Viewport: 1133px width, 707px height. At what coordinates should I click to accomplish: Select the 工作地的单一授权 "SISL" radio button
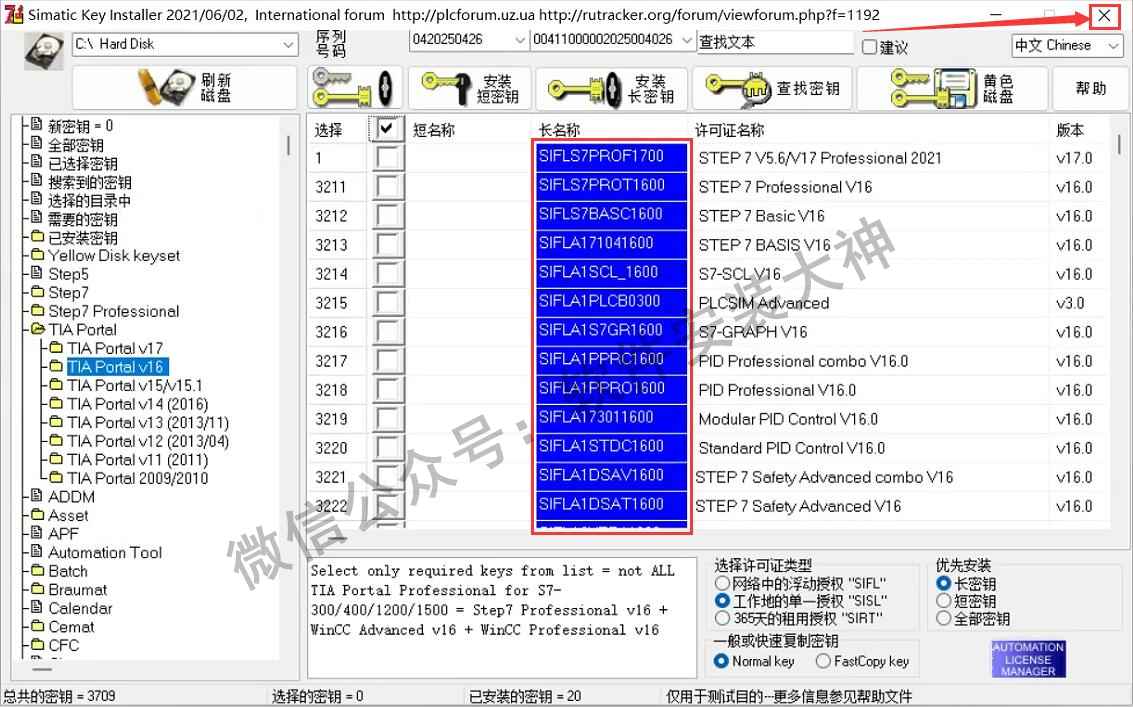722,600
